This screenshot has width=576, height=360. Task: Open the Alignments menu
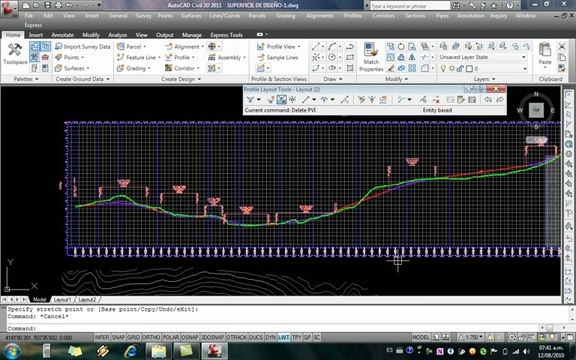pyautogui.click(x=319, y=16)
